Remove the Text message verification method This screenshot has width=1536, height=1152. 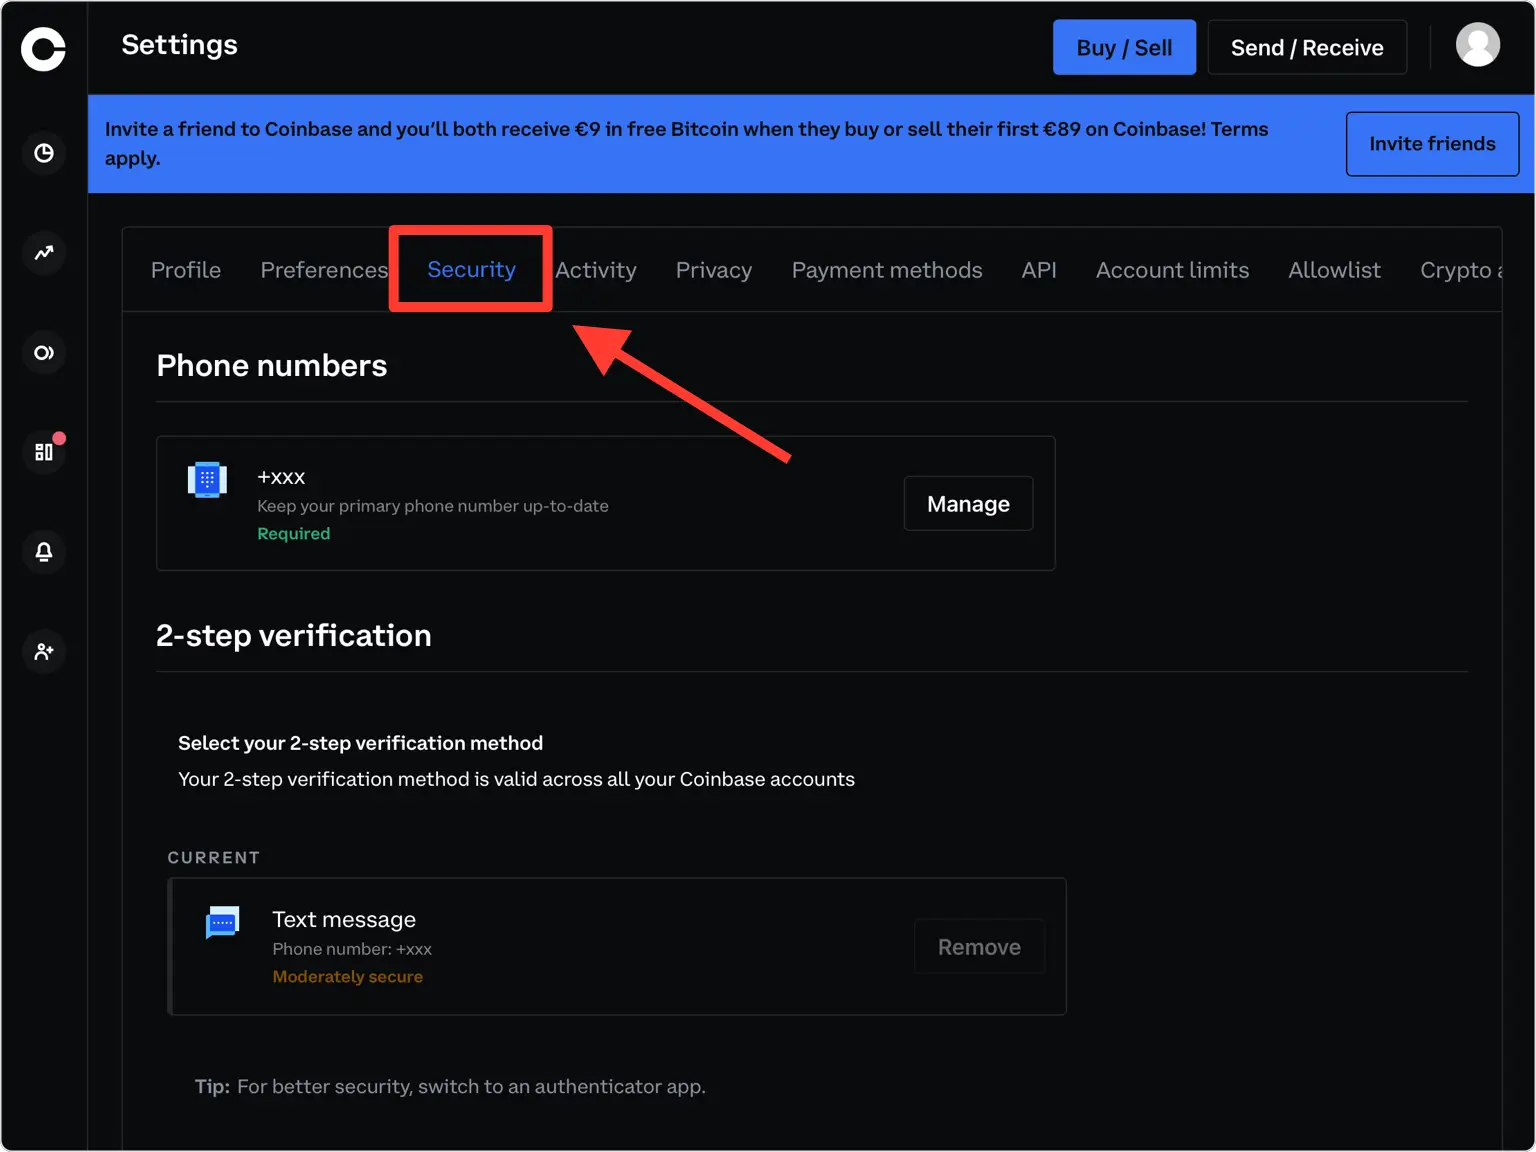[x=978, y=947]
